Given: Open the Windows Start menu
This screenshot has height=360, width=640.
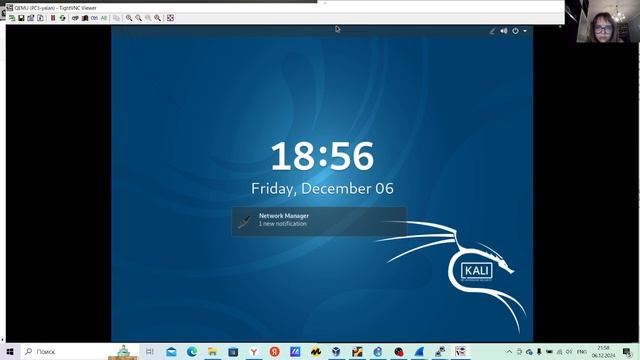Looking at the screenshot, I should [x=10, y=351].
